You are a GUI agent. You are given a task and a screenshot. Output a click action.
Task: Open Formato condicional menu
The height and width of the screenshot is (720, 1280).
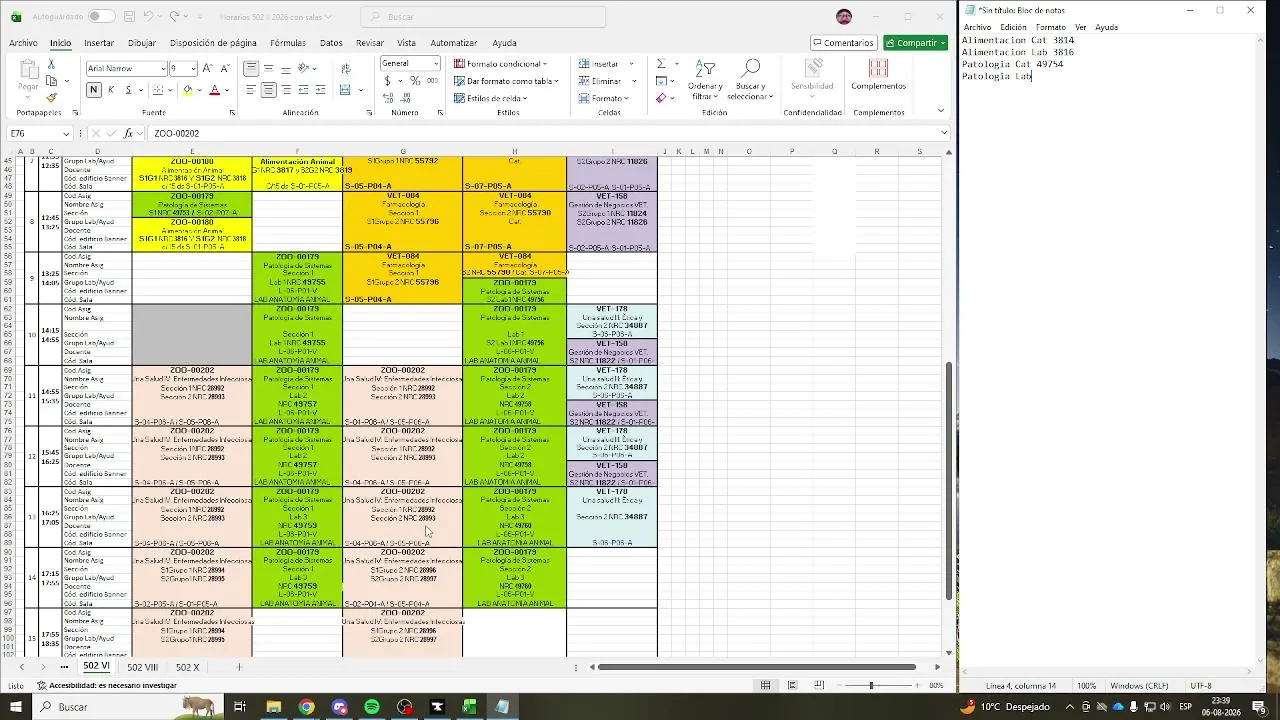point(500,64)
